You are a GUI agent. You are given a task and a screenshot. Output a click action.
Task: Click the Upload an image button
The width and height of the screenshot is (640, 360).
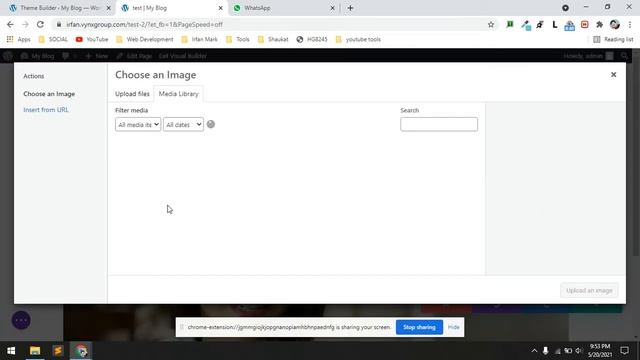(589, 291)
